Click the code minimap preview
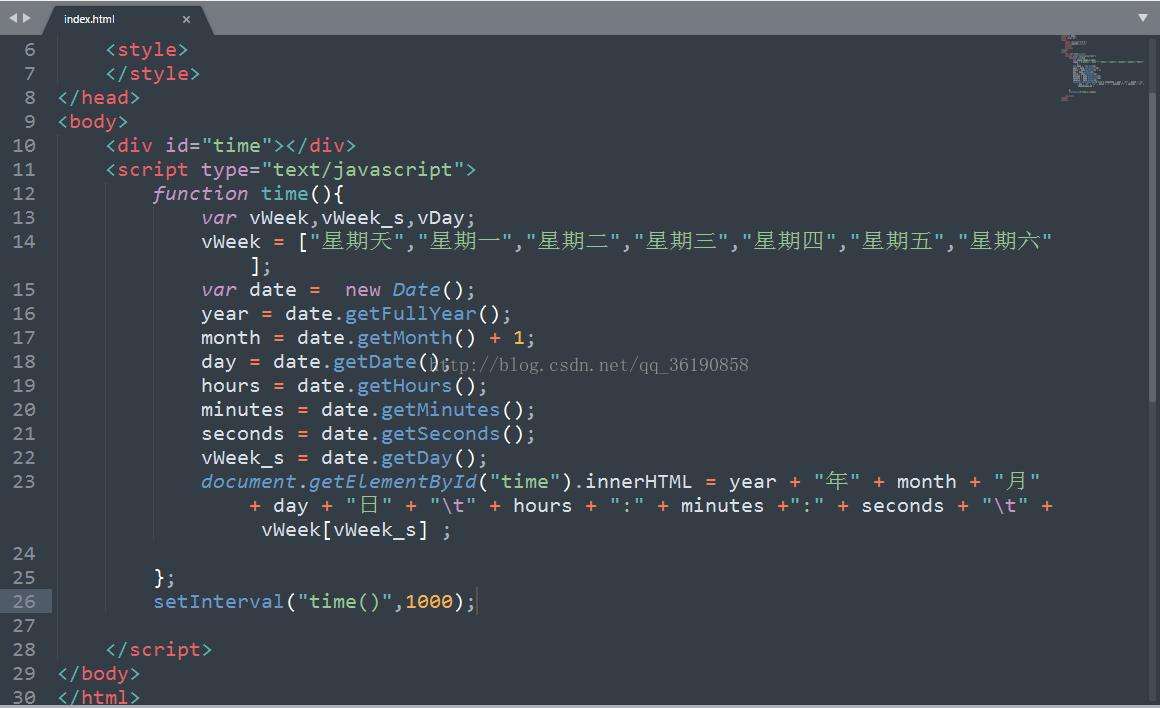This screenshot has width=1160, height=708. click(x=1102, y=68)
